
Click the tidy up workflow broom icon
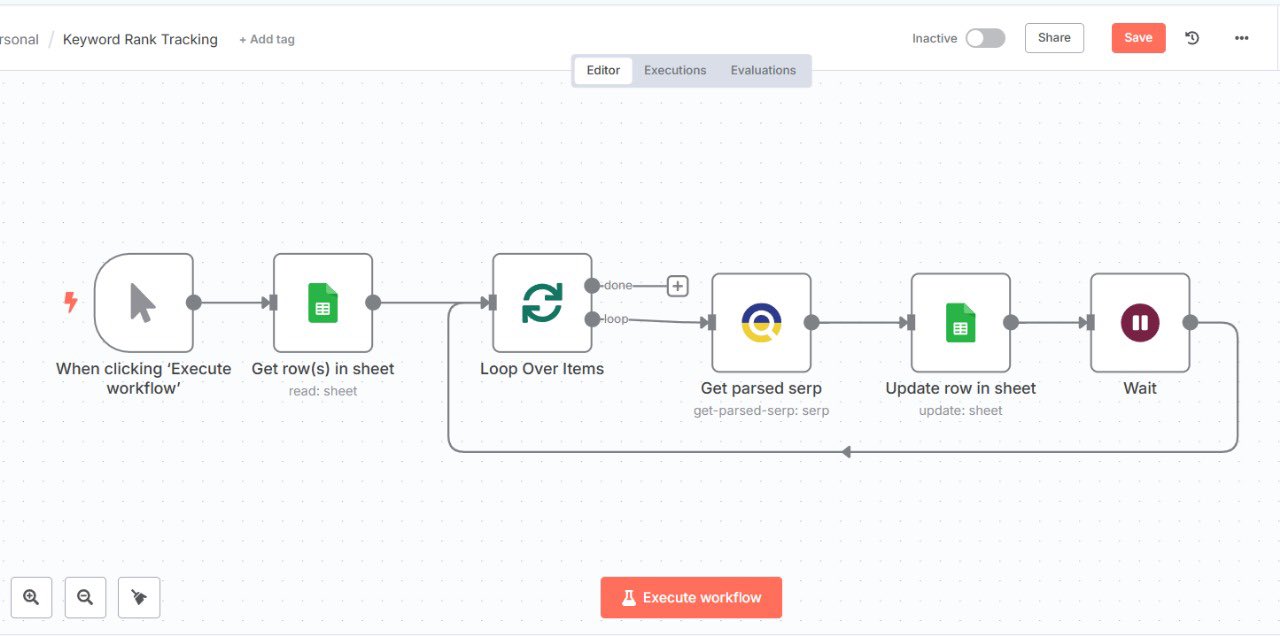click(x=139, y=598)
